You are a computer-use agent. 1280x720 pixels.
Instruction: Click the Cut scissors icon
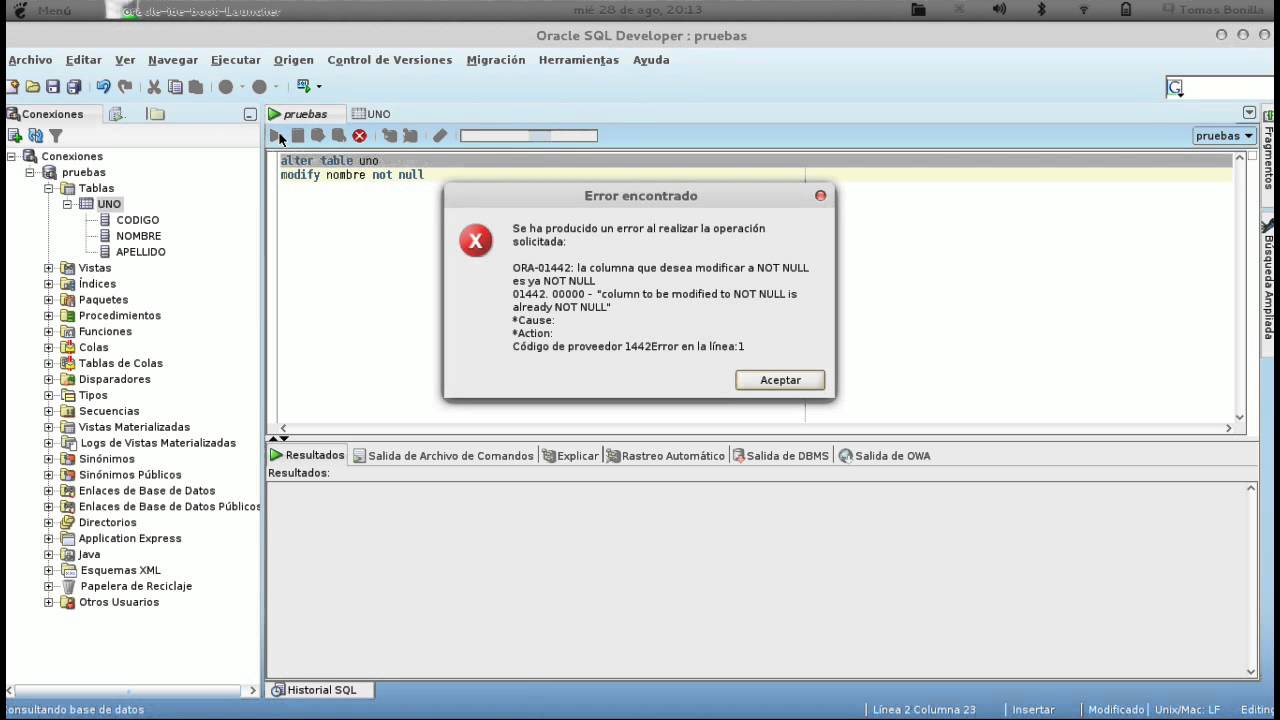[154, 87]
